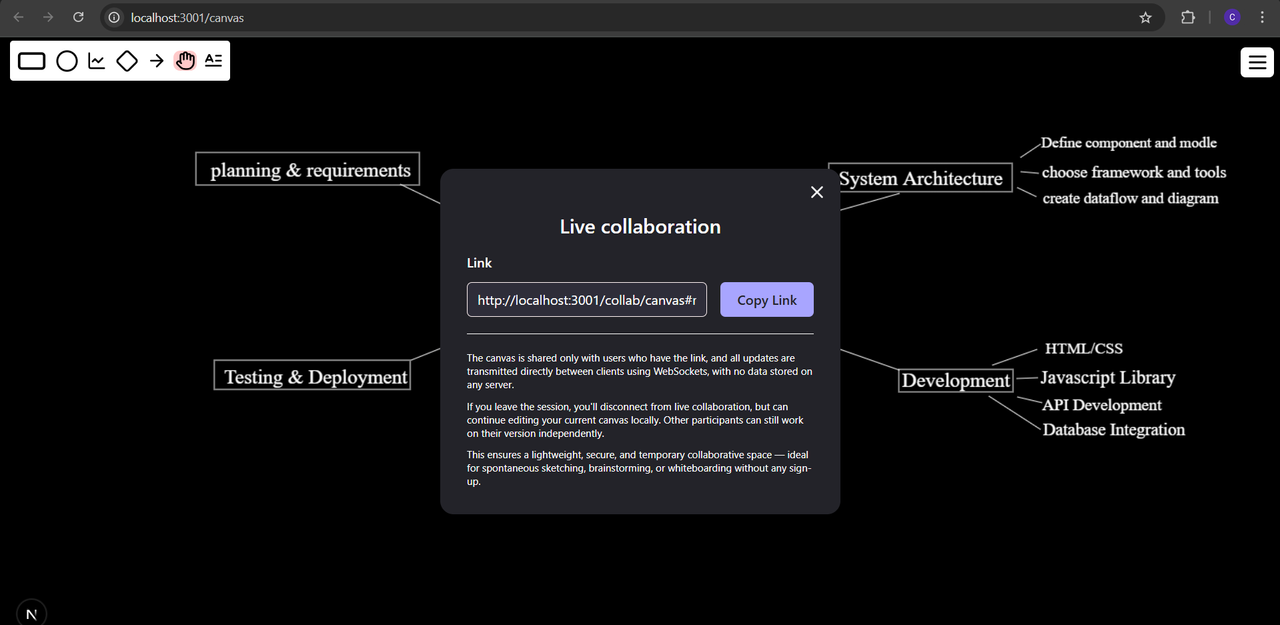The width and height of the screenshot is (1280, 625).
Task: Open the Chrome profile avatar
Action: 1232,17
